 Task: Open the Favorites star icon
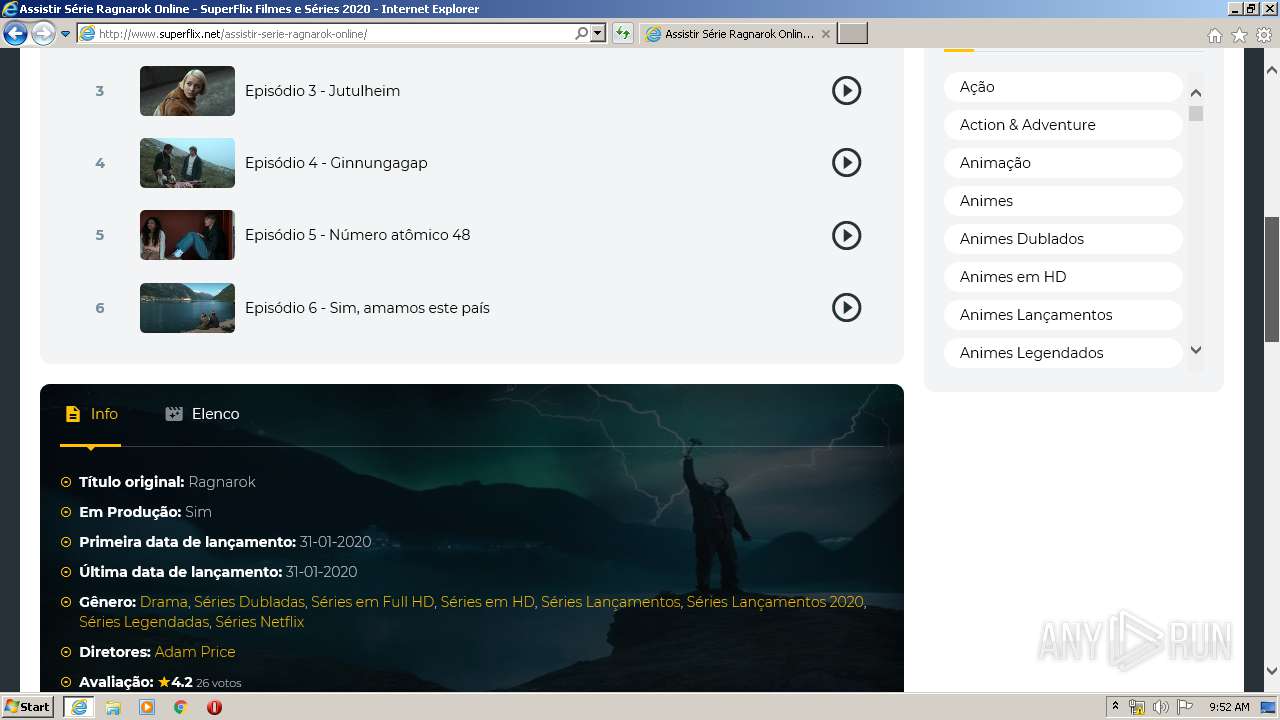[x=1239, y=35]
